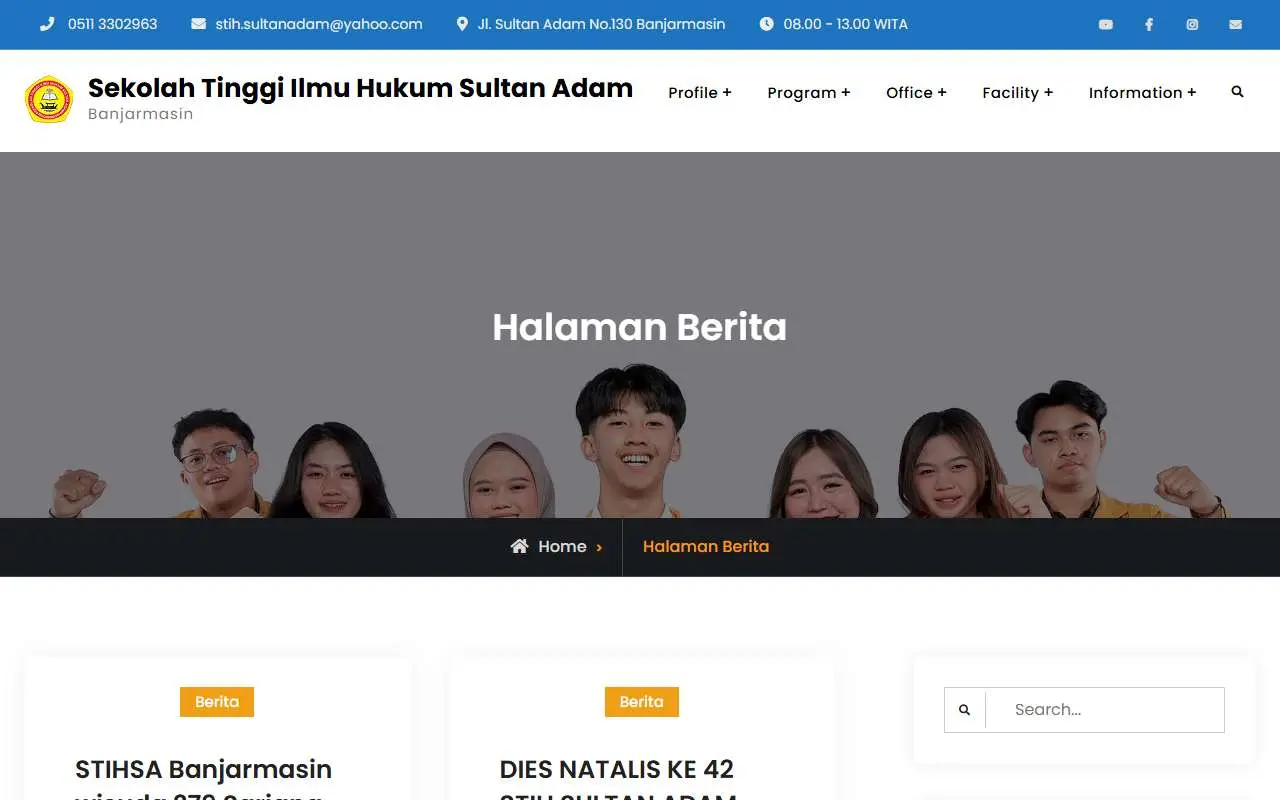The height and width of the screenshot is (800, 1280).
Task: Click the house icon in the breadcrumb
Action: click(x=519, y=546)
